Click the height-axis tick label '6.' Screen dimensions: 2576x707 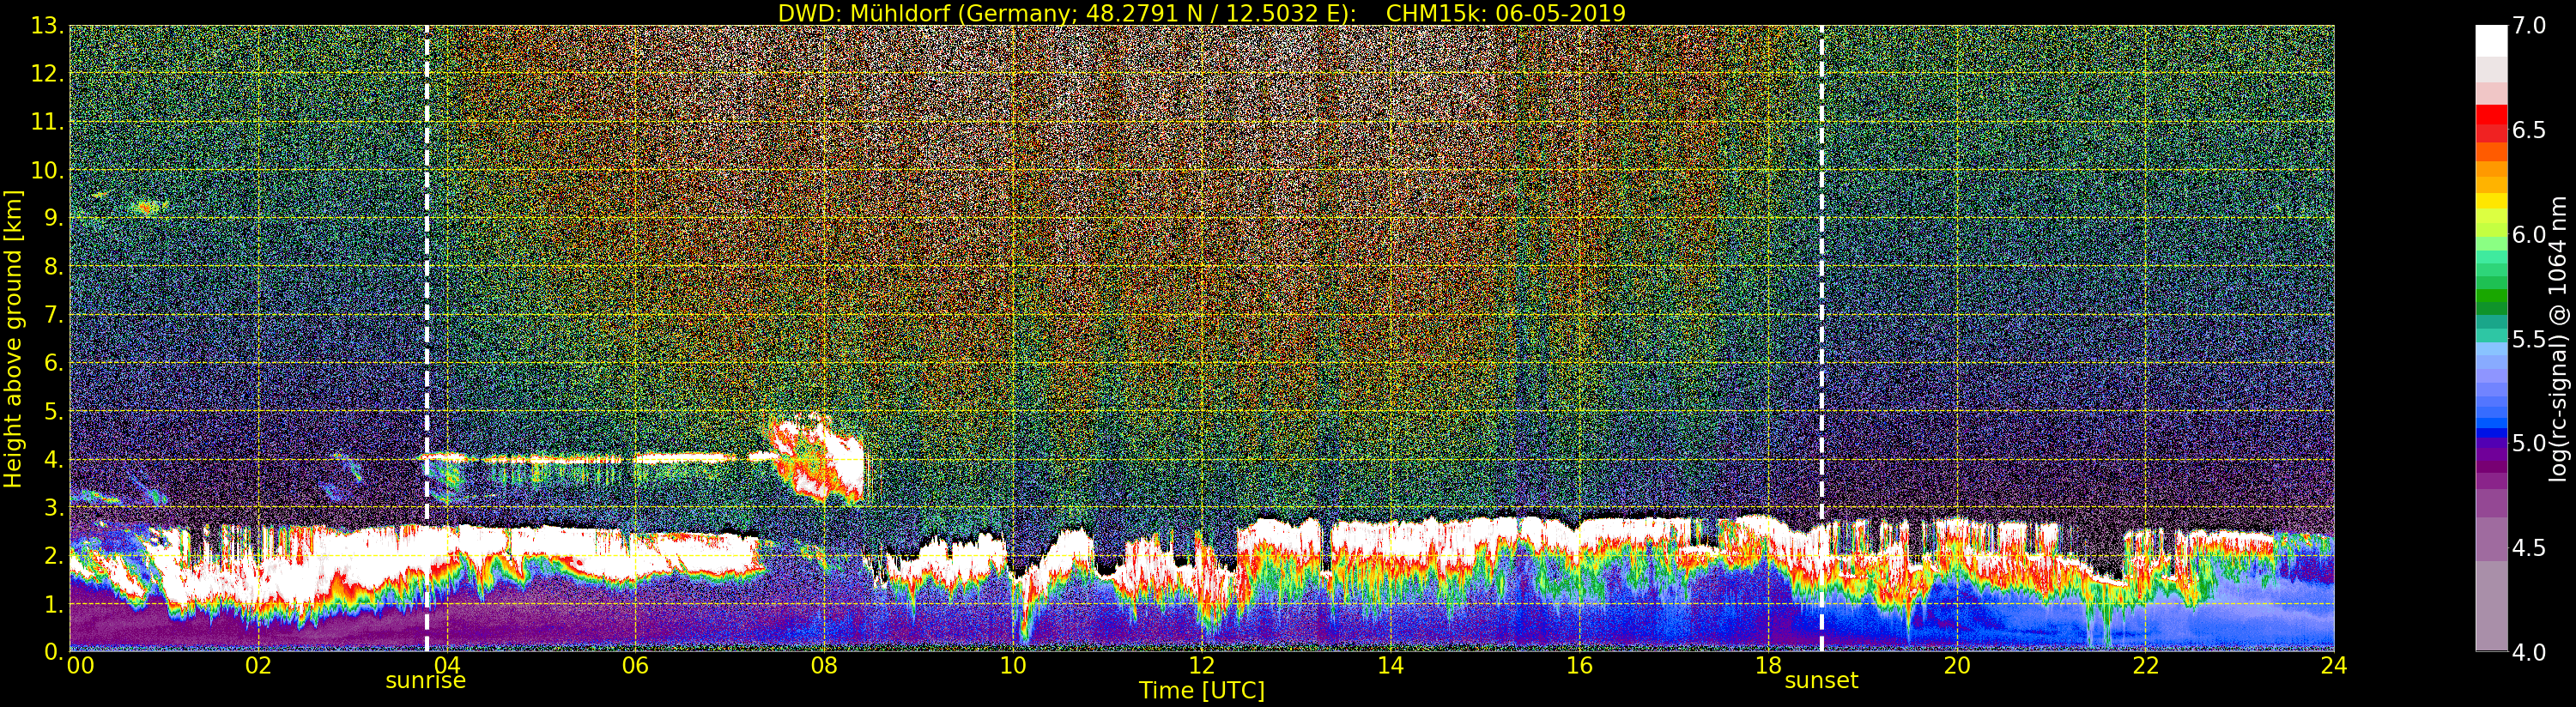click(x=53, y=363)
